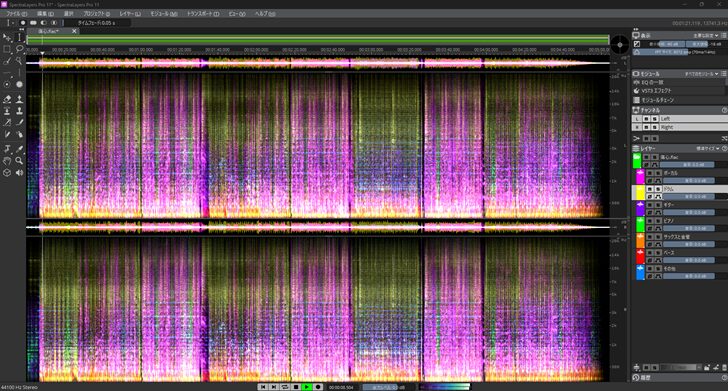
Task: Click the yellow ドラム layer color swatch
Action: [x=640, y=192]
